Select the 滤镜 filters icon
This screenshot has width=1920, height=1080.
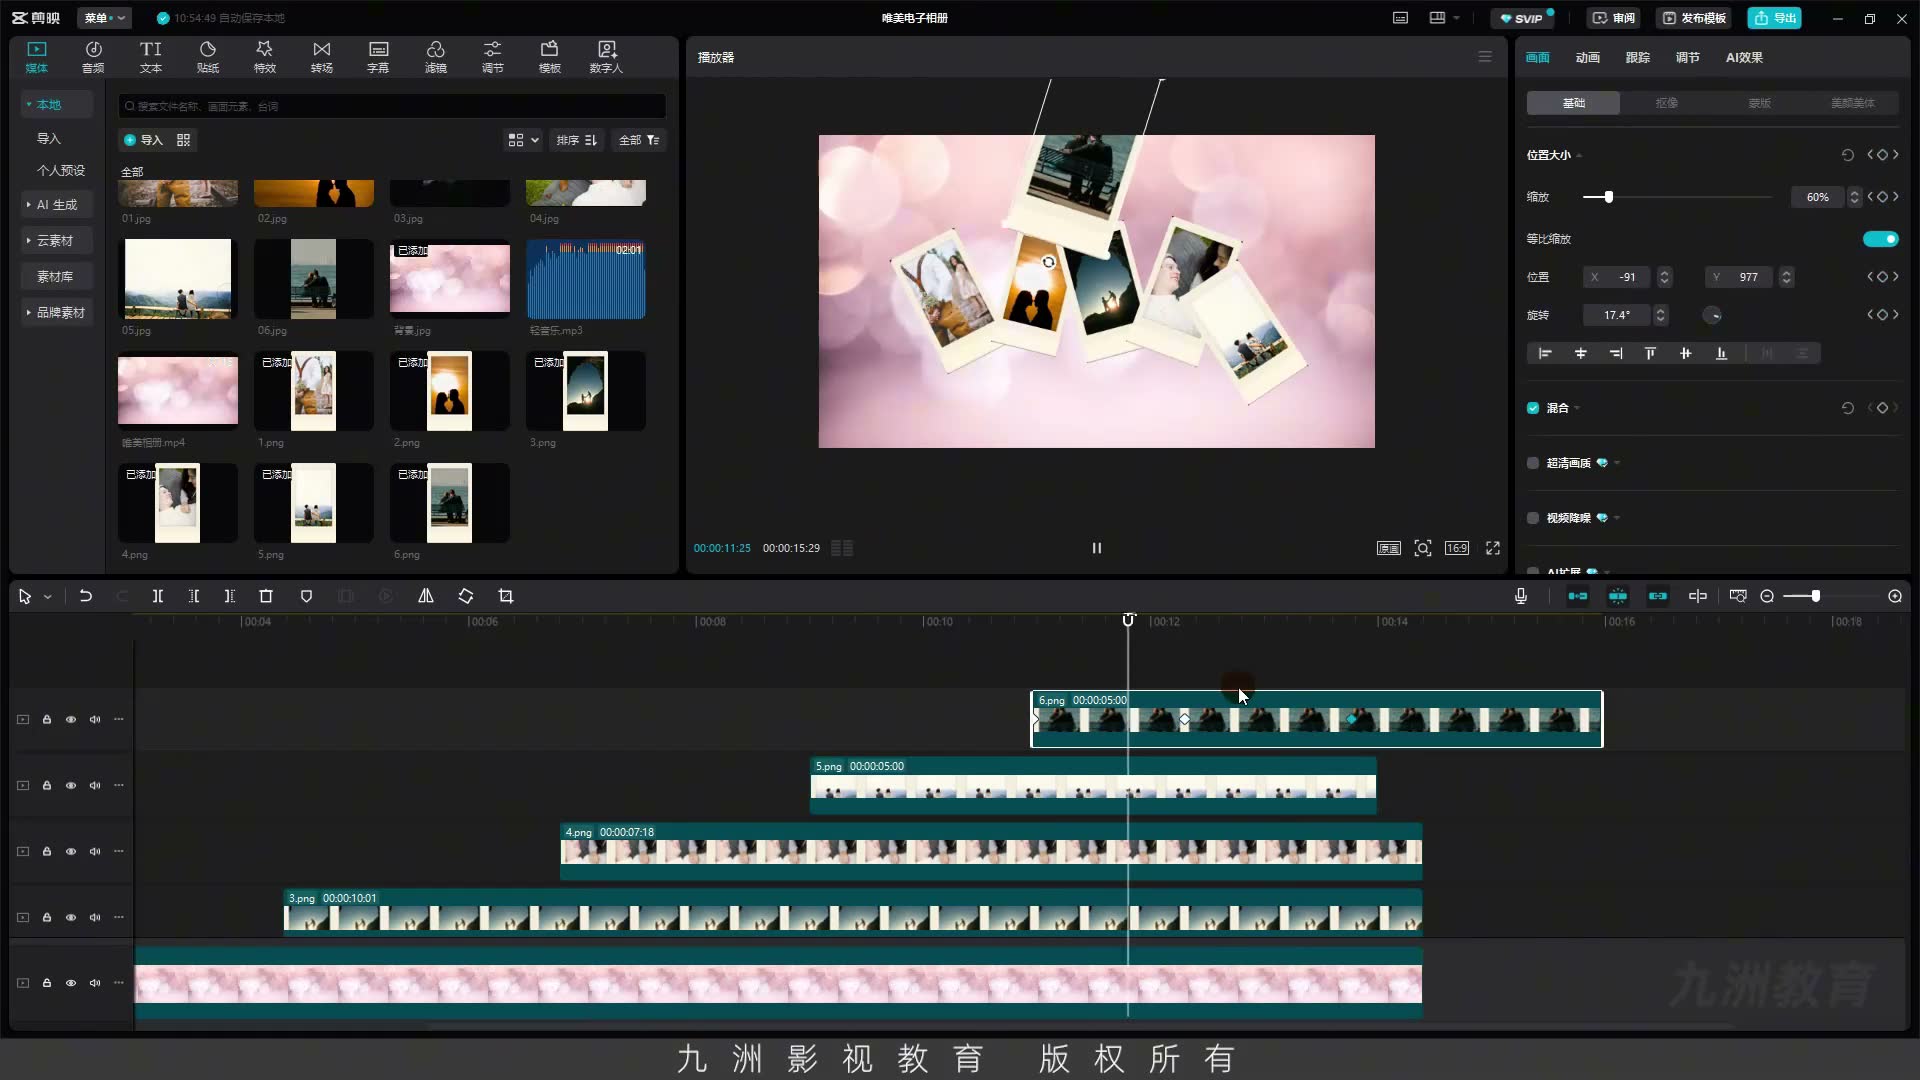tap(435, 57)
